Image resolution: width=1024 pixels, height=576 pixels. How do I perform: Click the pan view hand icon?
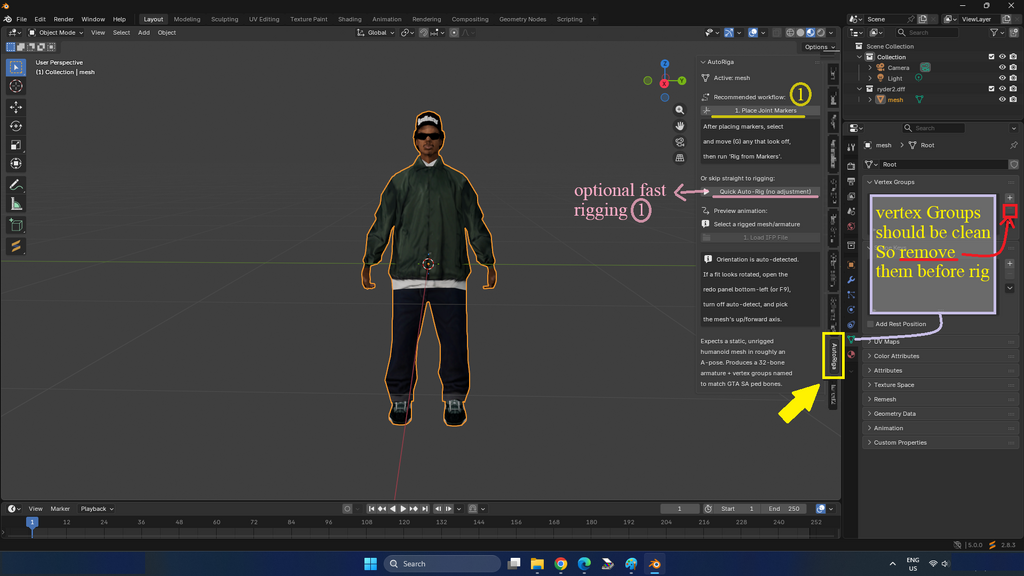point(680,126)
